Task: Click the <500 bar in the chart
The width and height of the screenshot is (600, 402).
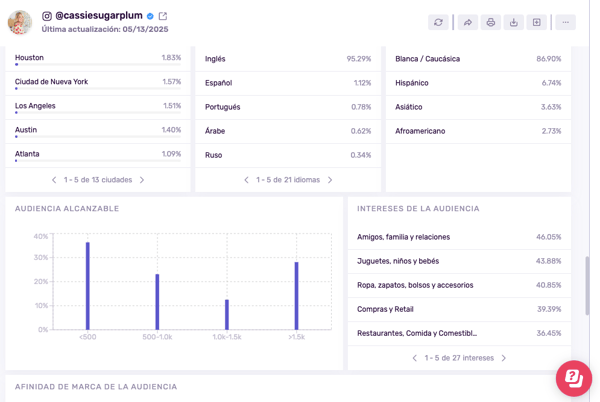Action: coord(88,286)
